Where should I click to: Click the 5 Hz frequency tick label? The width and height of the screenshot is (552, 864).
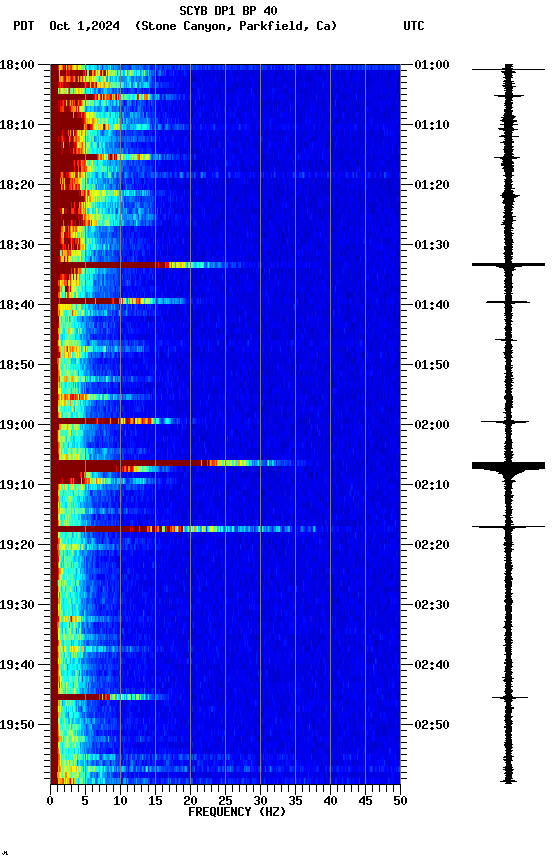click(x=85, y=801)
